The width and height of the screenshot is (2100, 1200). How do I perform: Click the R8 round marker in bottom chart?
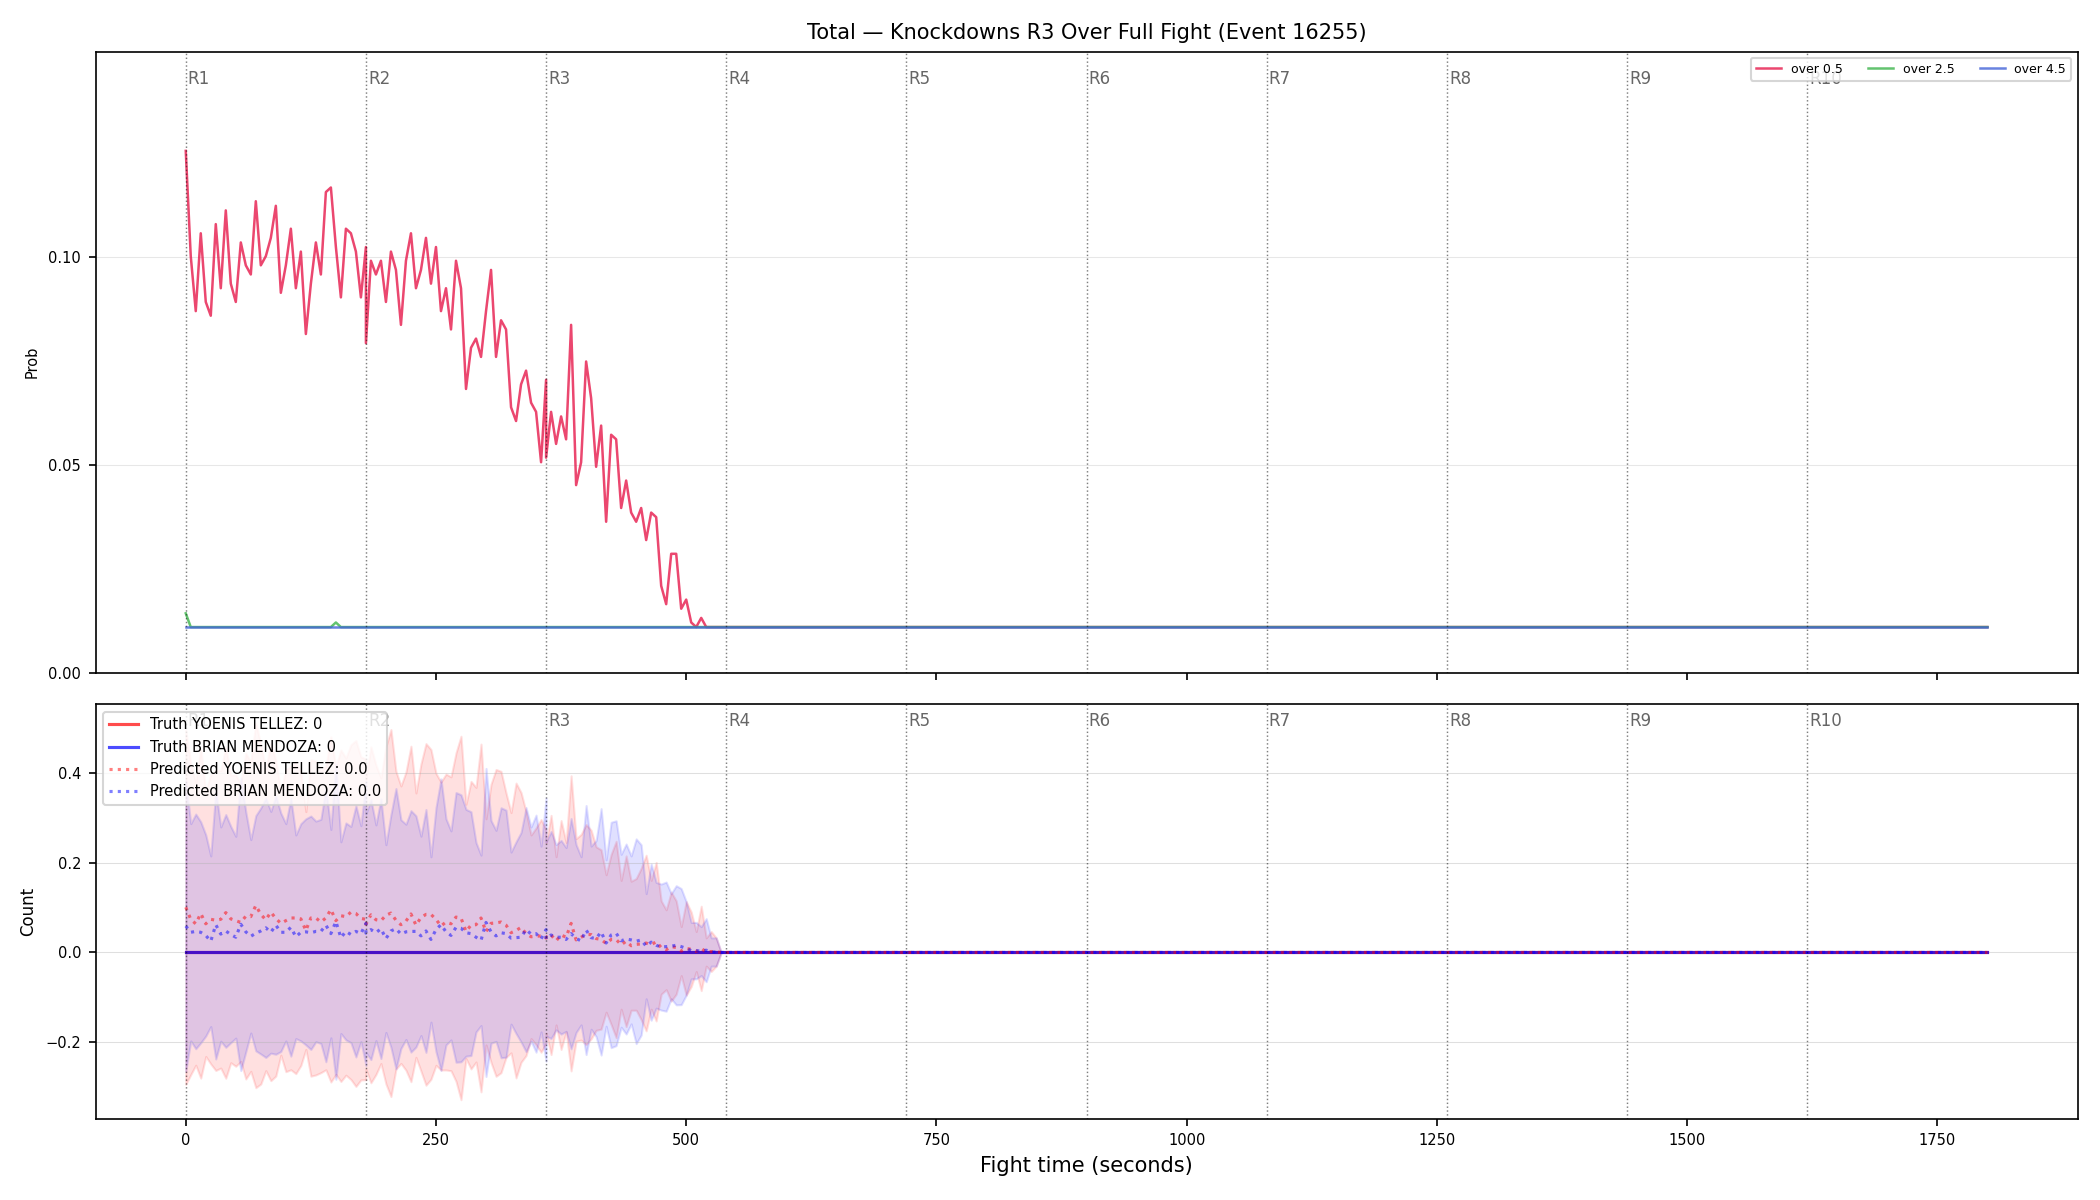1460,720
